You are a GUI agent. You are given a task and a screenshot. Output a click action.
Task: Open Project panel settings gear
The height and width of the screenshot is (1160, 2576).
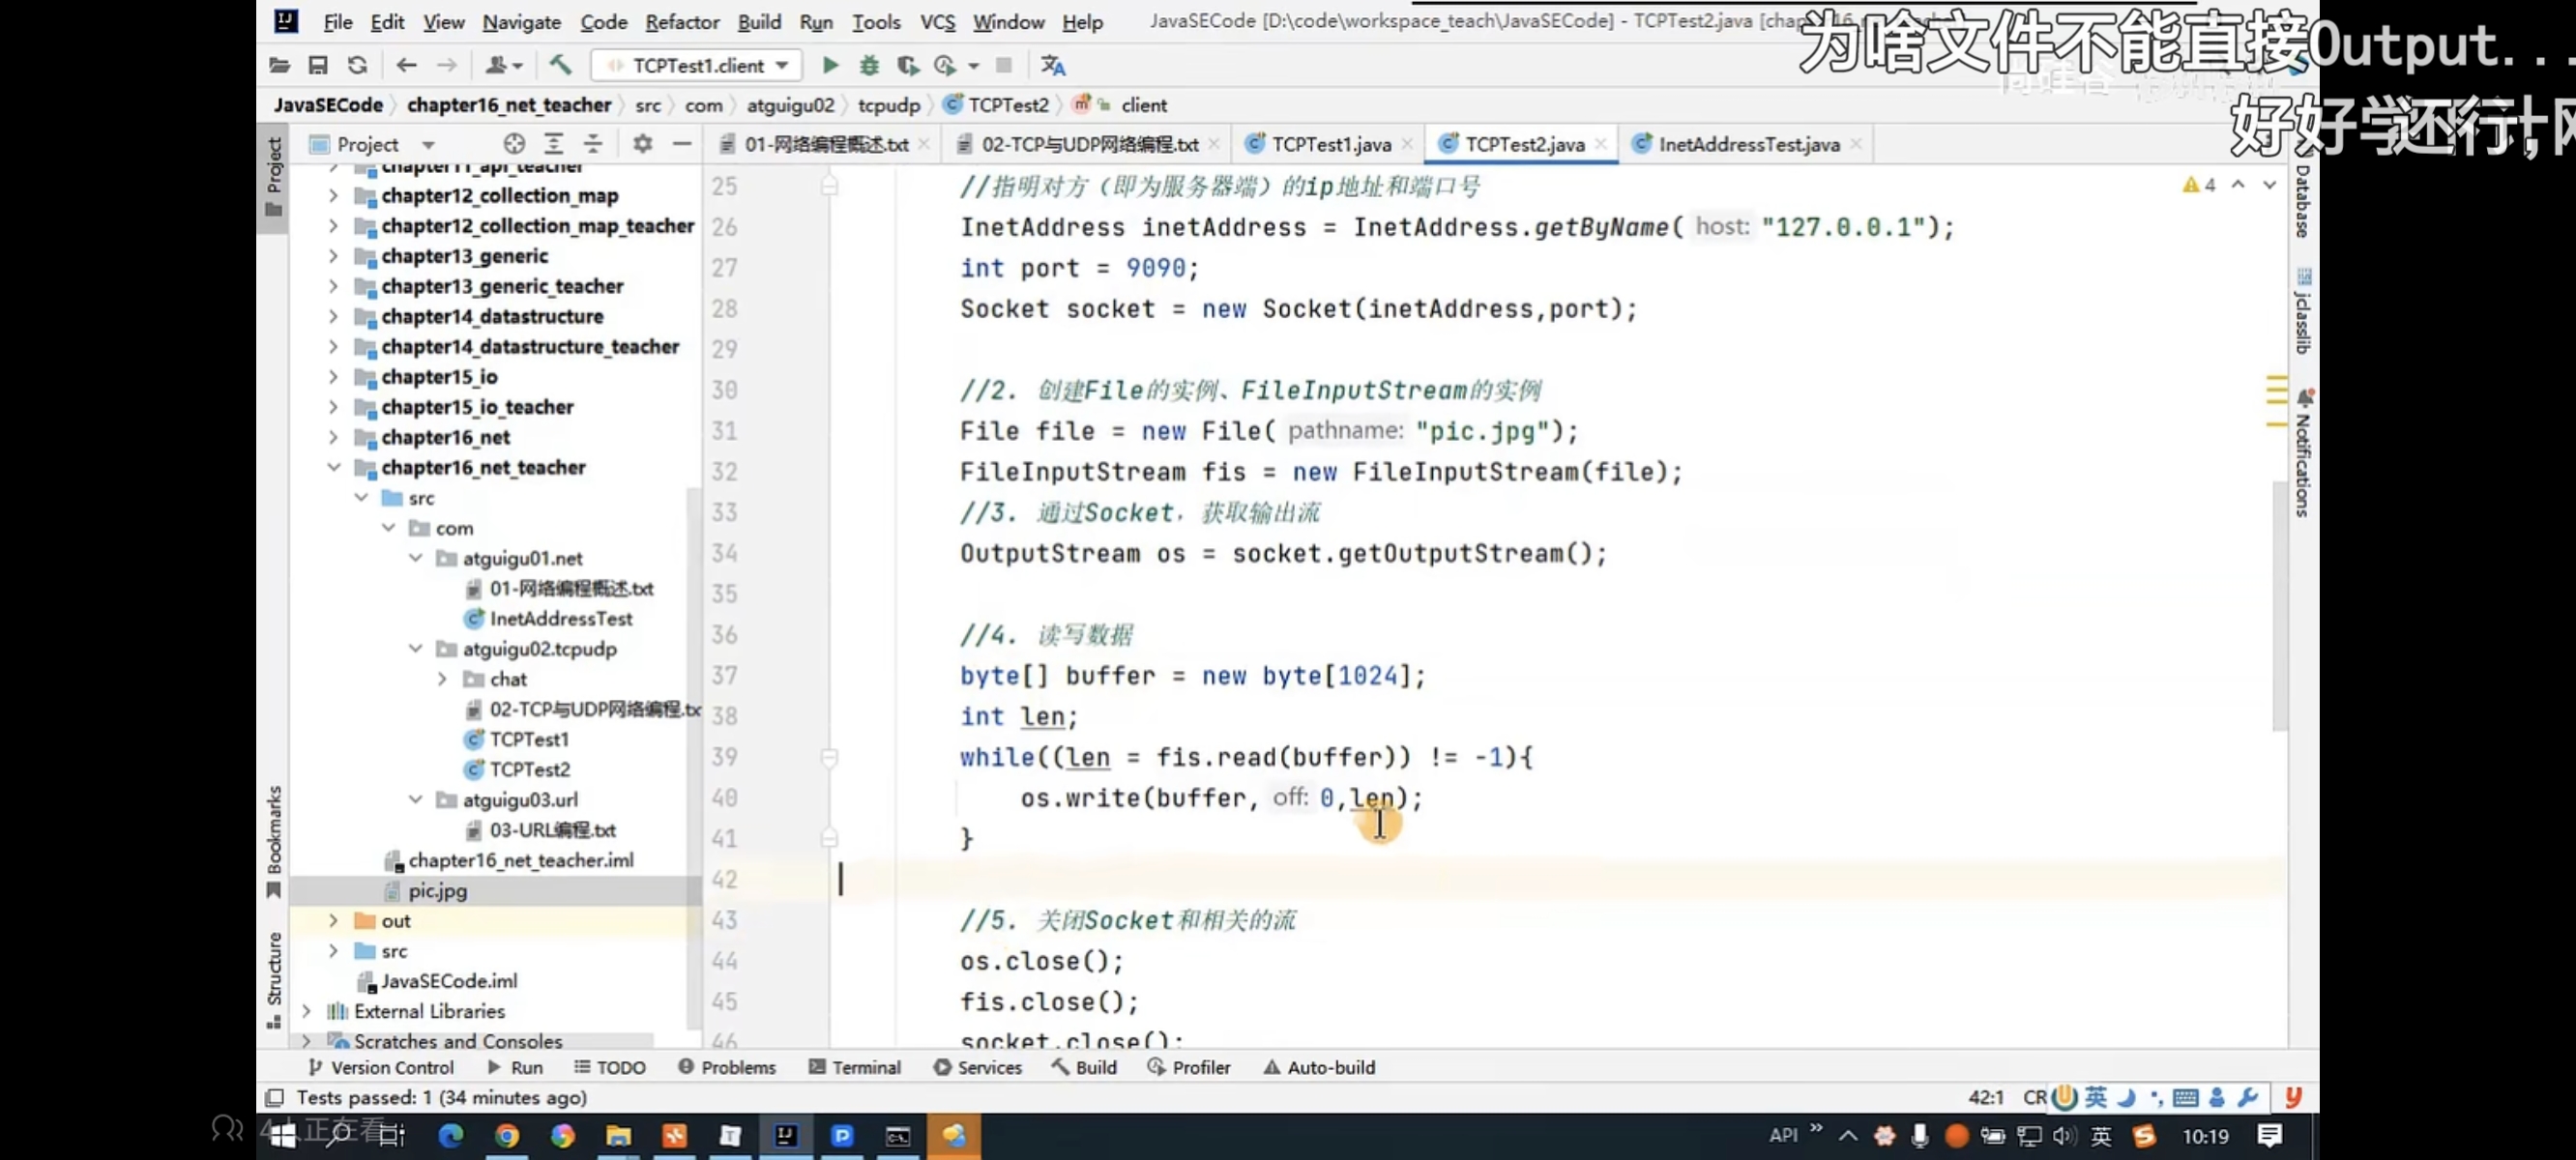tap(642, 144)
